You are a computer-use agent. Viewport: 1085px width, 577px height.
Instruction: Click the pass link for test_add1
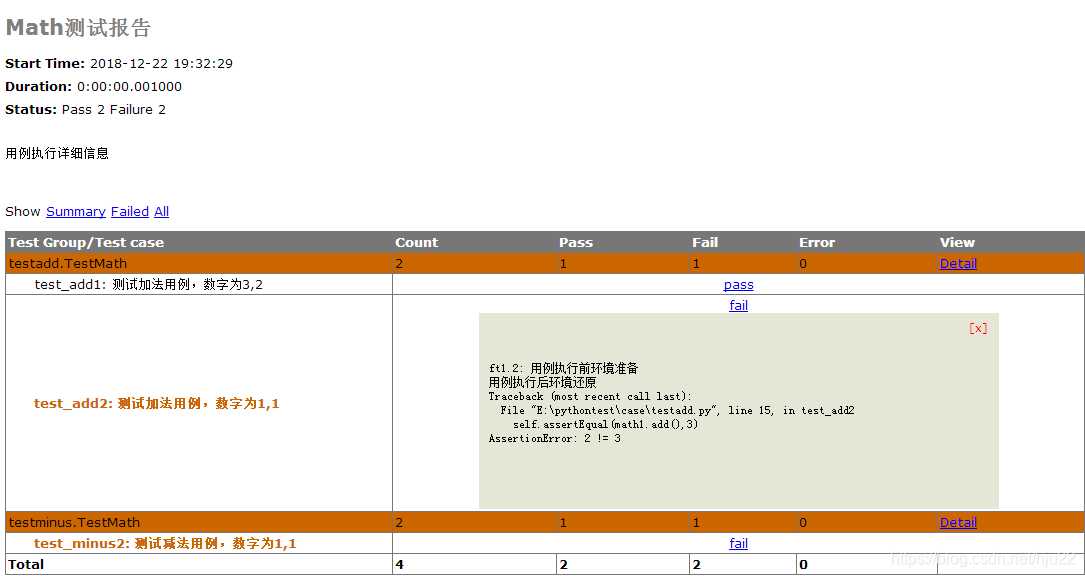coord(738,285)
